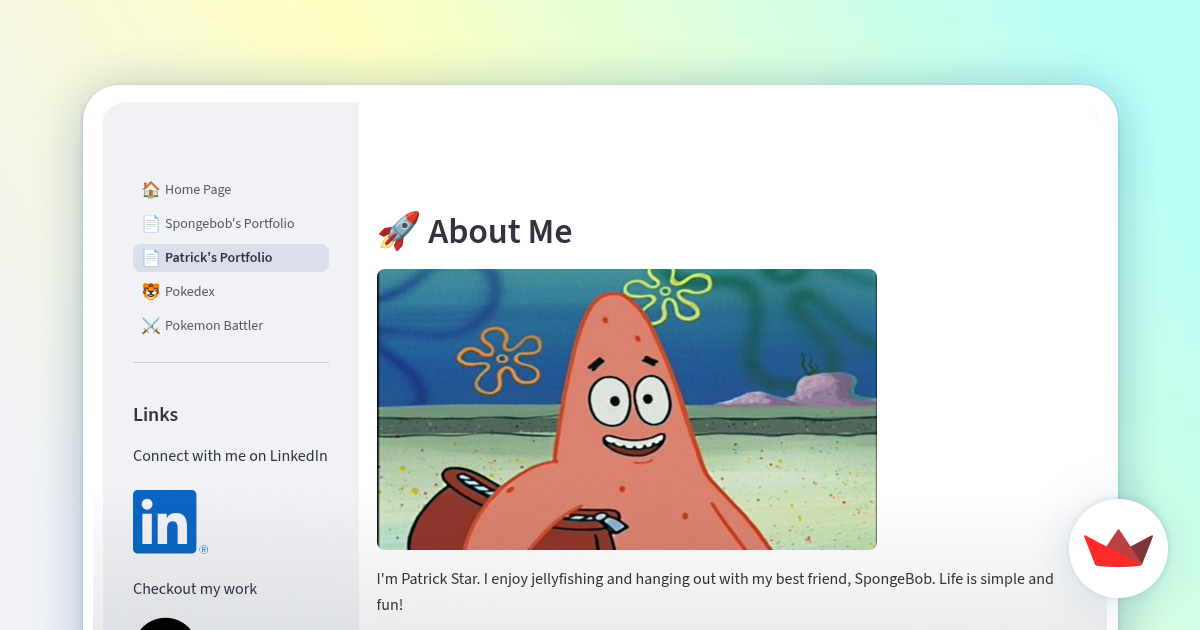The height and width of the screenshot is (630, 1200).
Task: Click the crossed swords Pokemon Battler icon
Action: [x=150, y=325]
